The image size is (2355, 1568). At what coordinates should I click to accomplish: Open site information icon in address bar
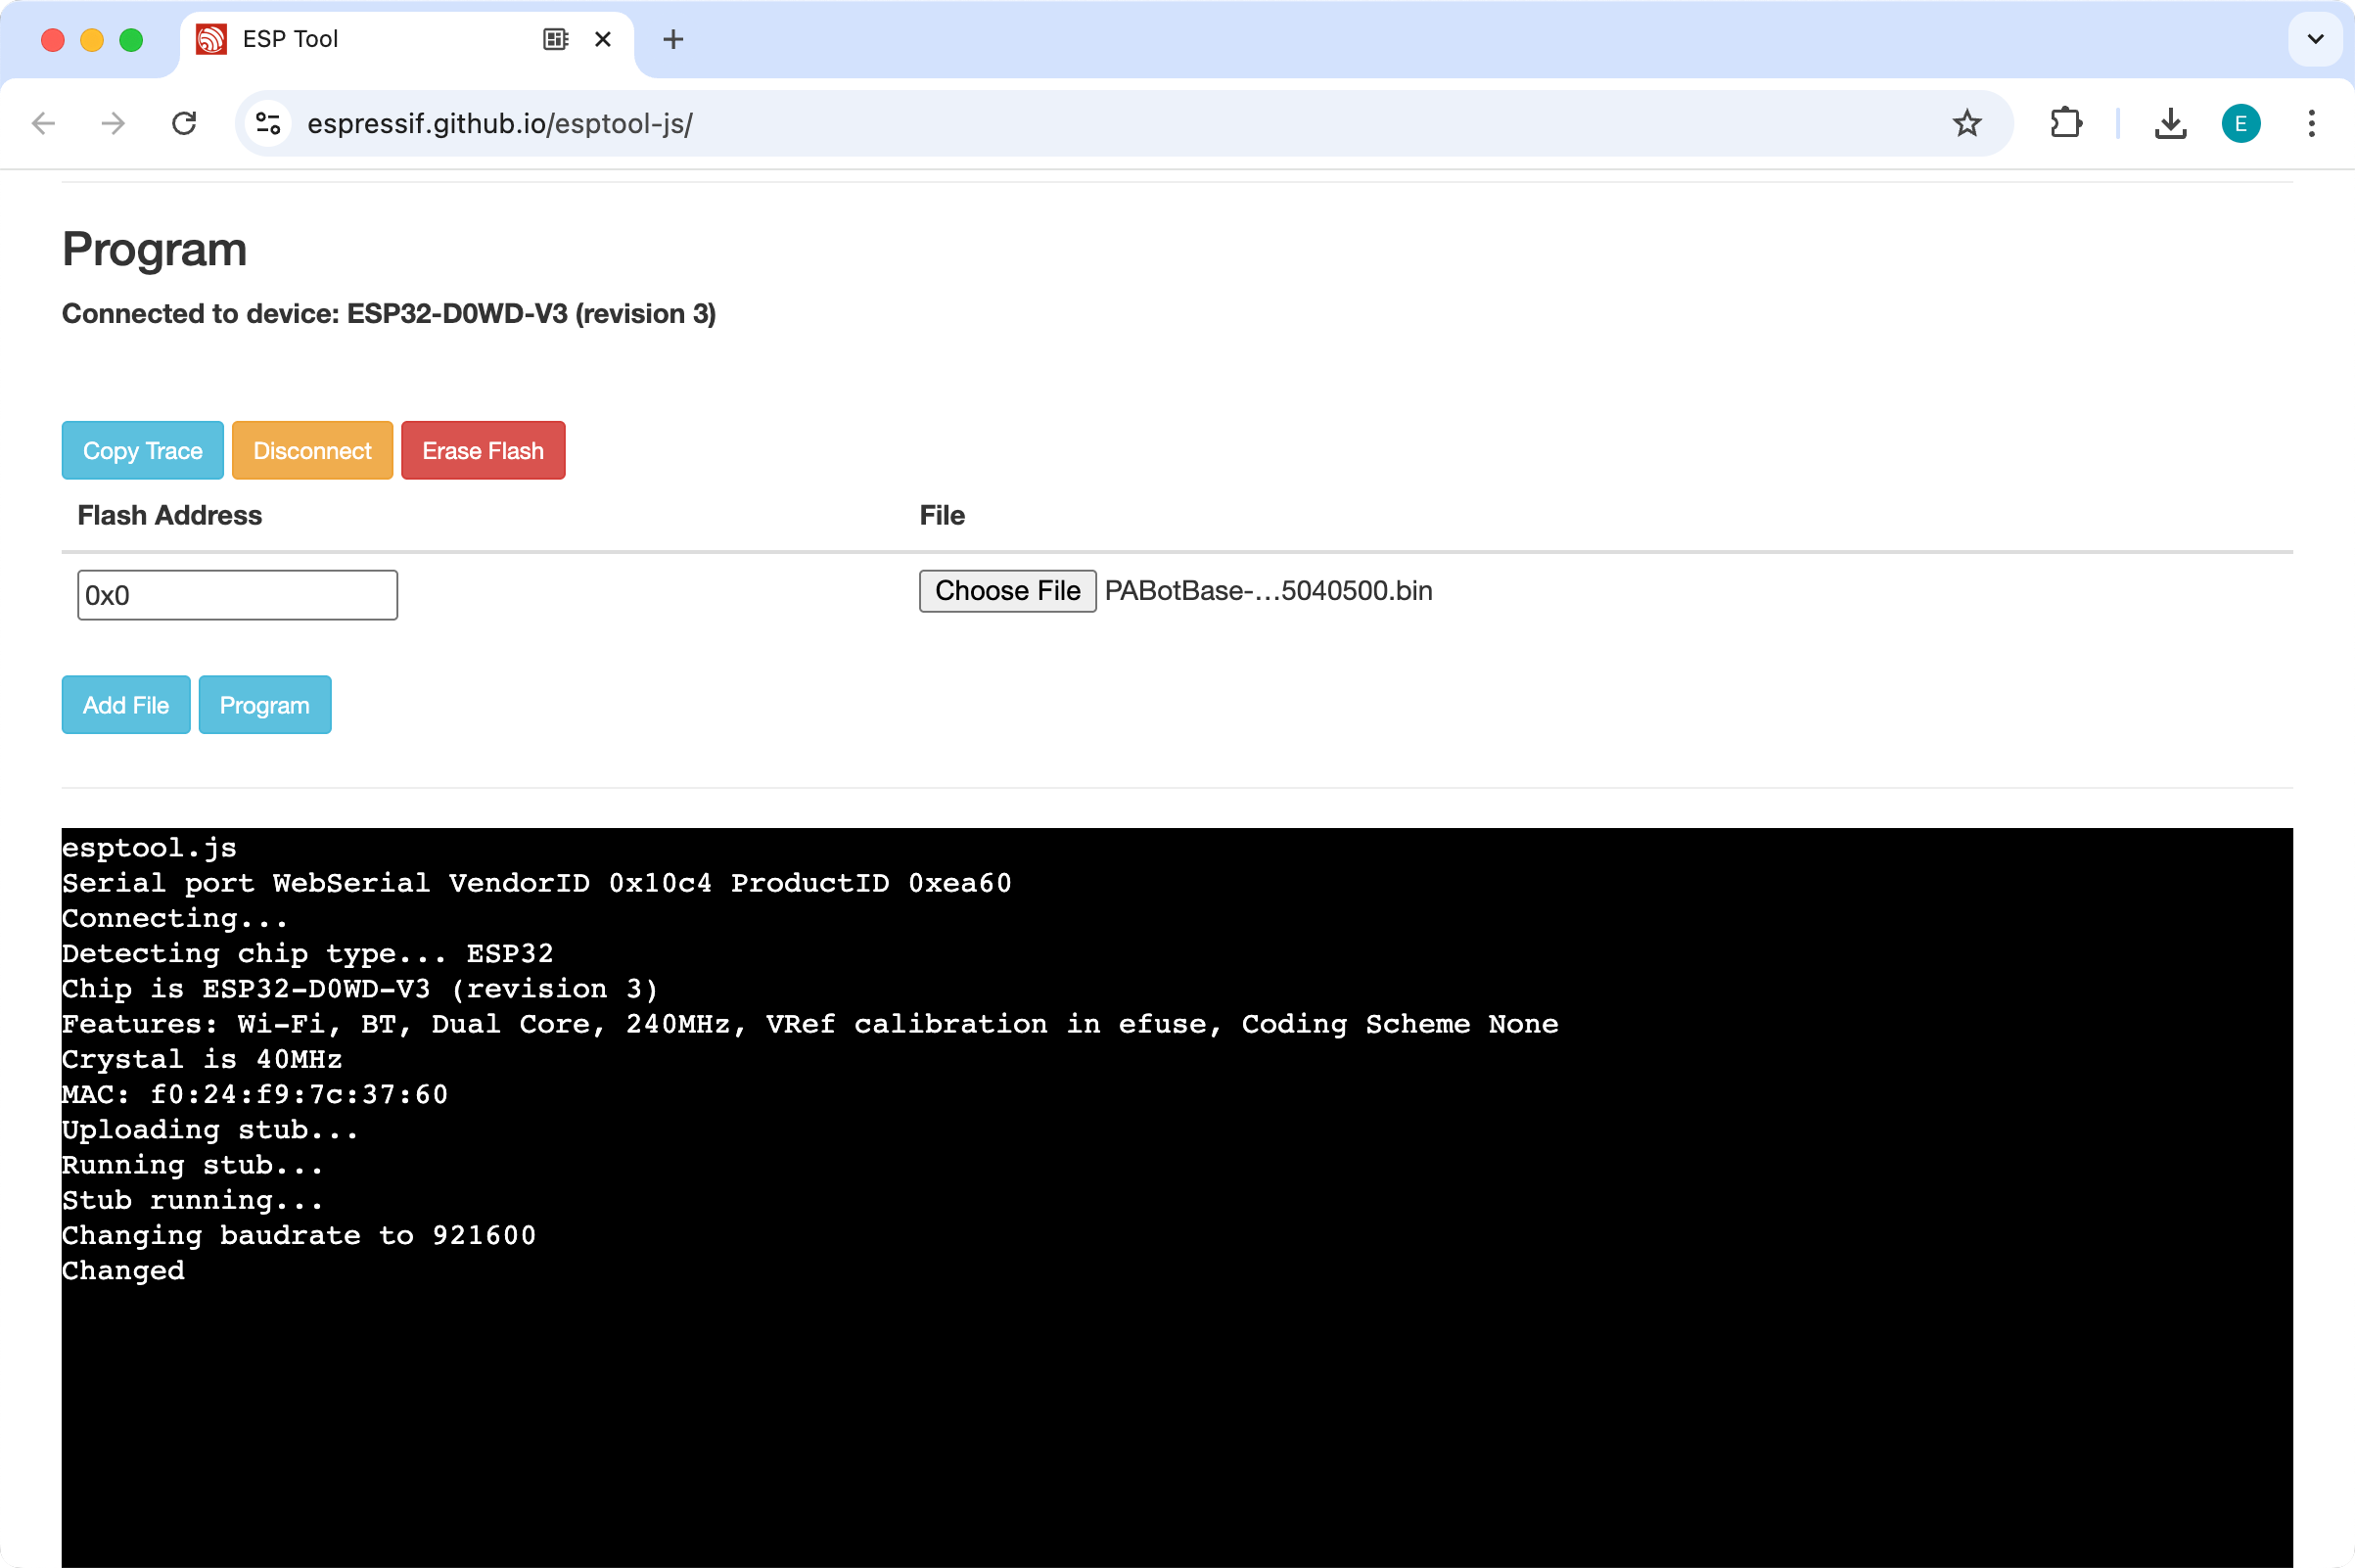268,124
